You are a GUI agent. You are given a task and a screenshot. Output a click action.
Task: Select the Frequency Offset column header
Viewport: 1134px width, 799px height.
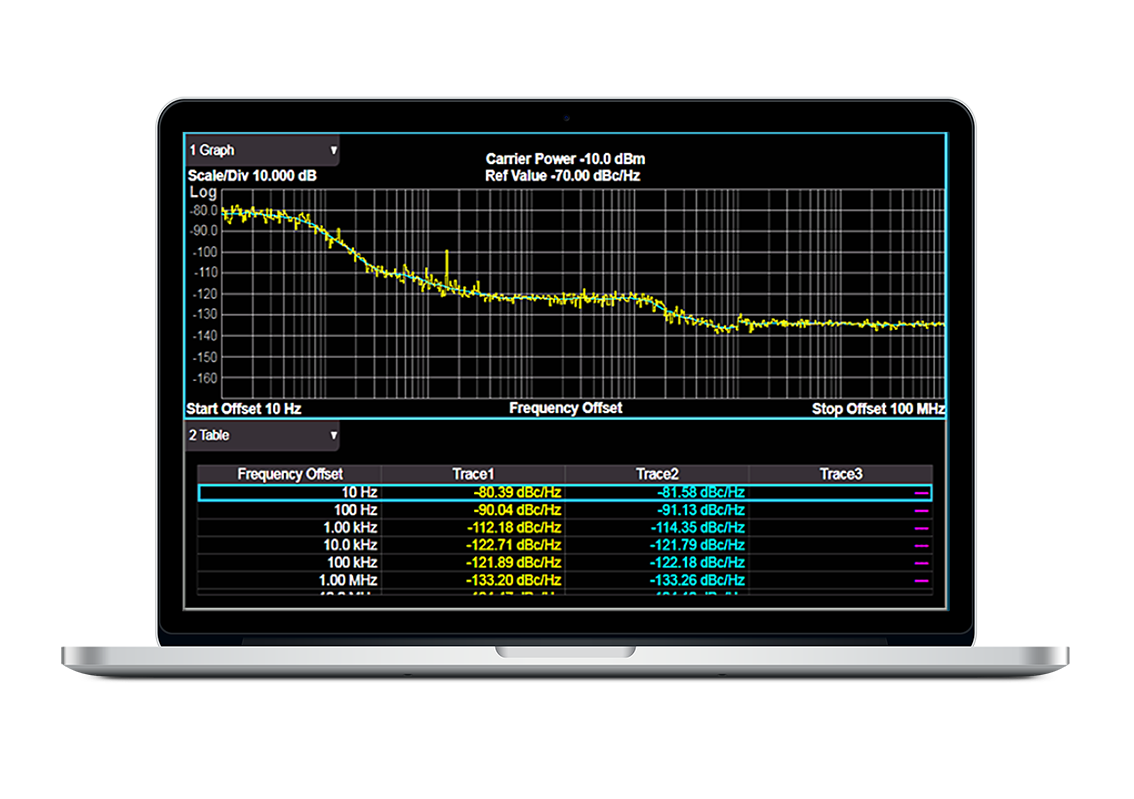(290, 474)
